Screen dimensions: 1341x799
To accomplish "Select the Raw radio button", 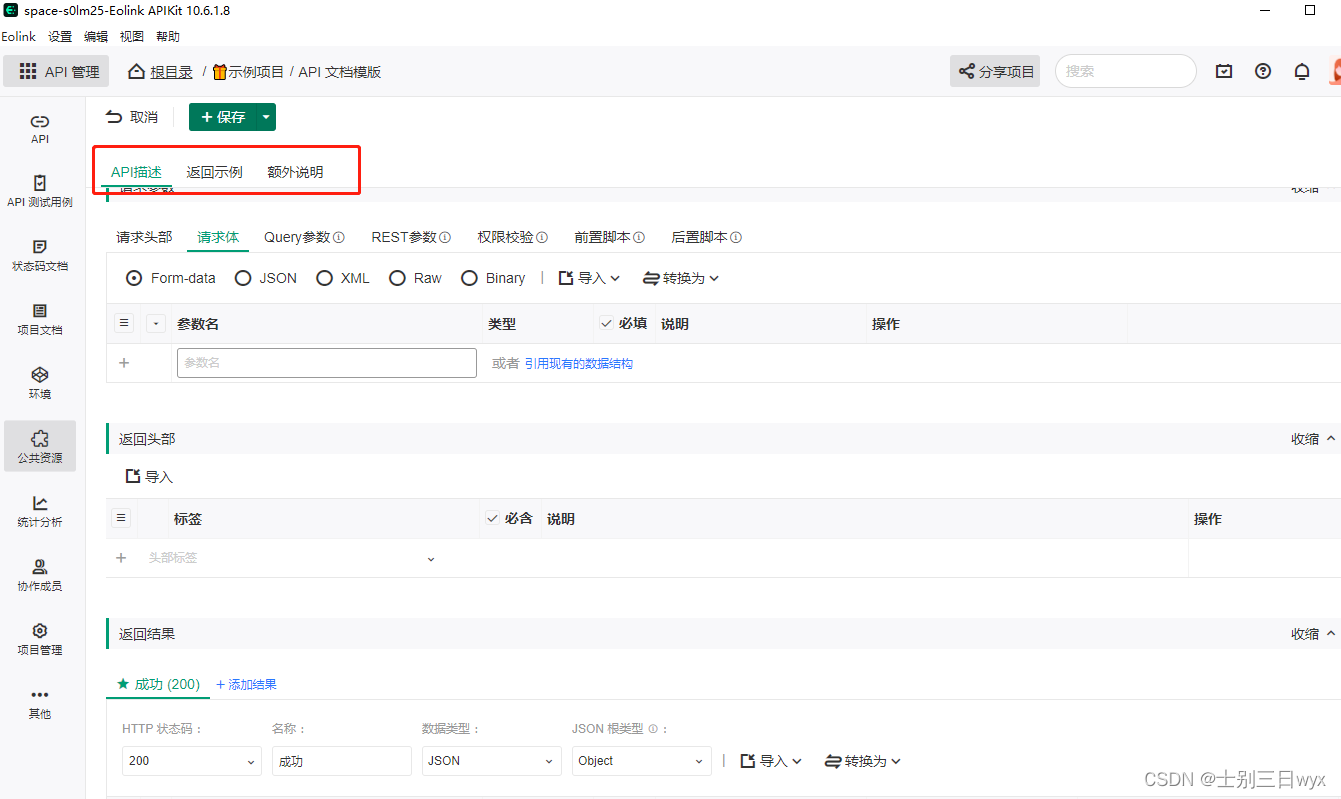I will pyautogui.click(x=397, y=278).
